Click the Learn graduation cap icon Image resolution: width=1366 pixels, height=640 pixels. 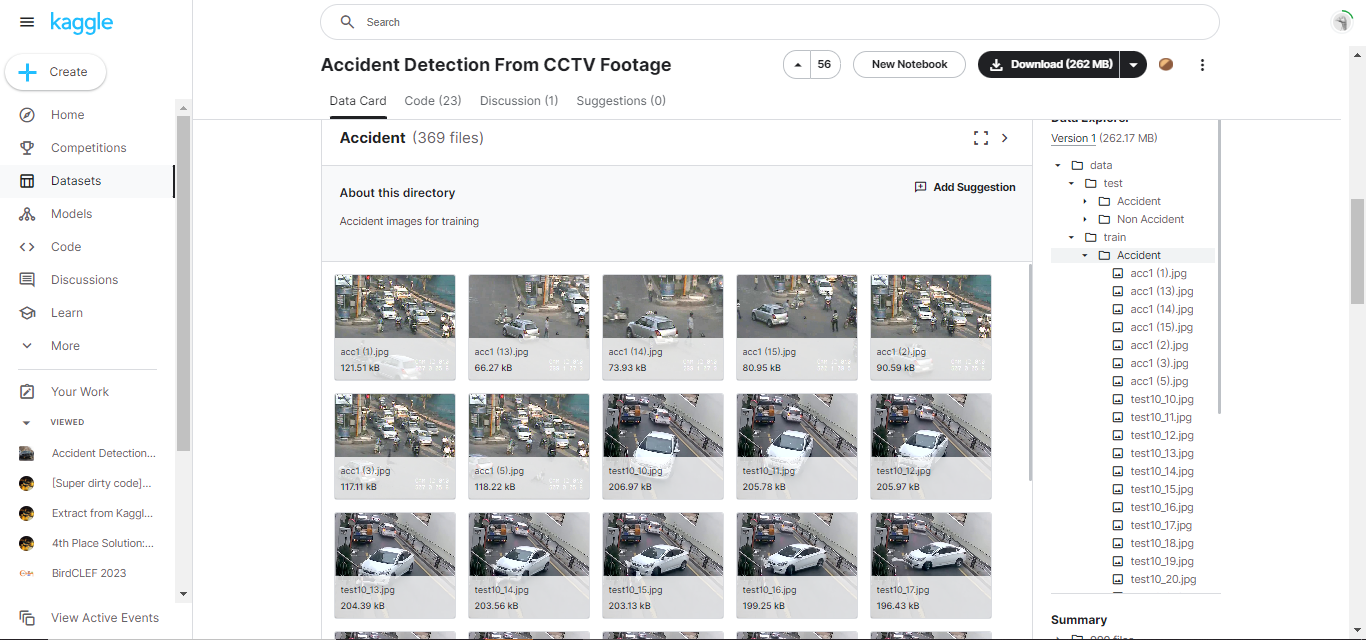tap(28, 313)
